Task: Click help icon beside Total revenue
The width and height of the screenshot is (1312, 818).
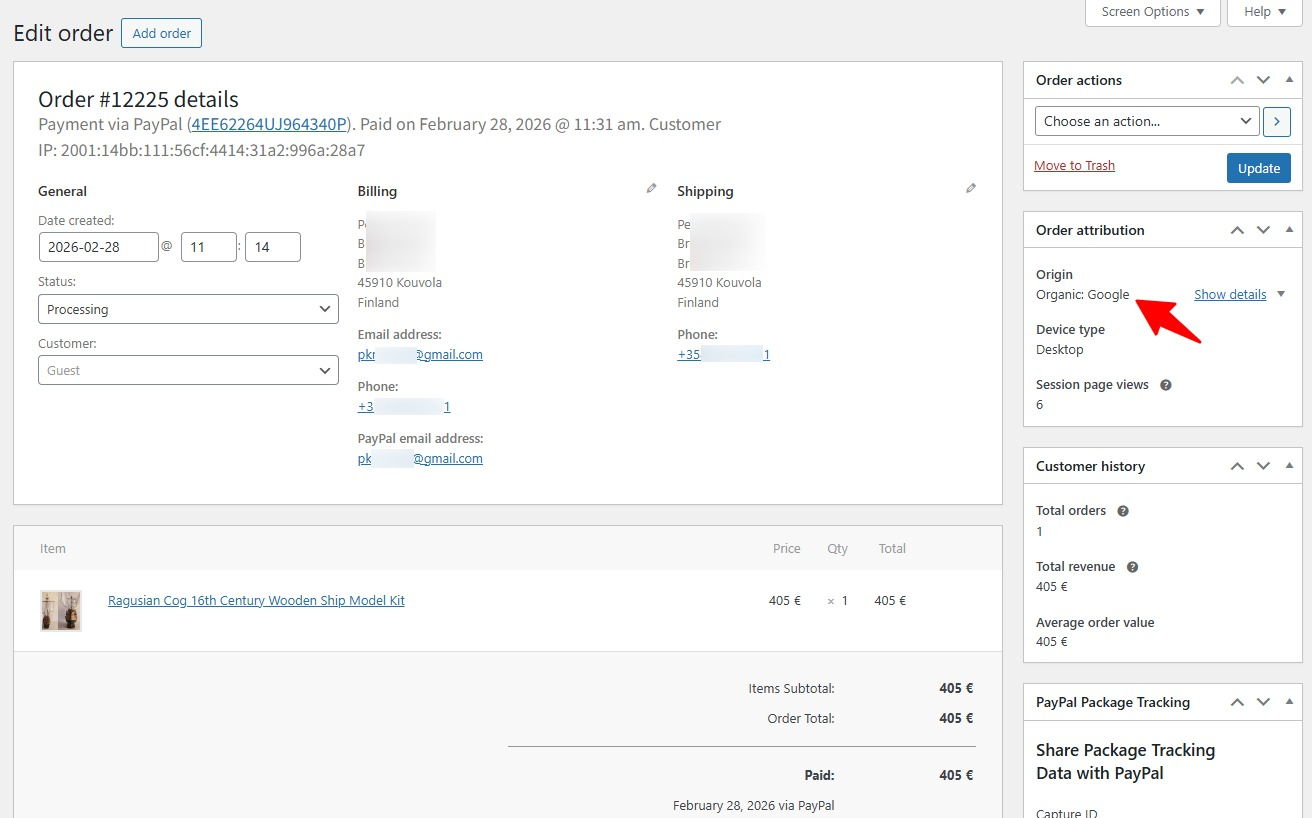Action: pyautogui.click(x=1132, y=567)
